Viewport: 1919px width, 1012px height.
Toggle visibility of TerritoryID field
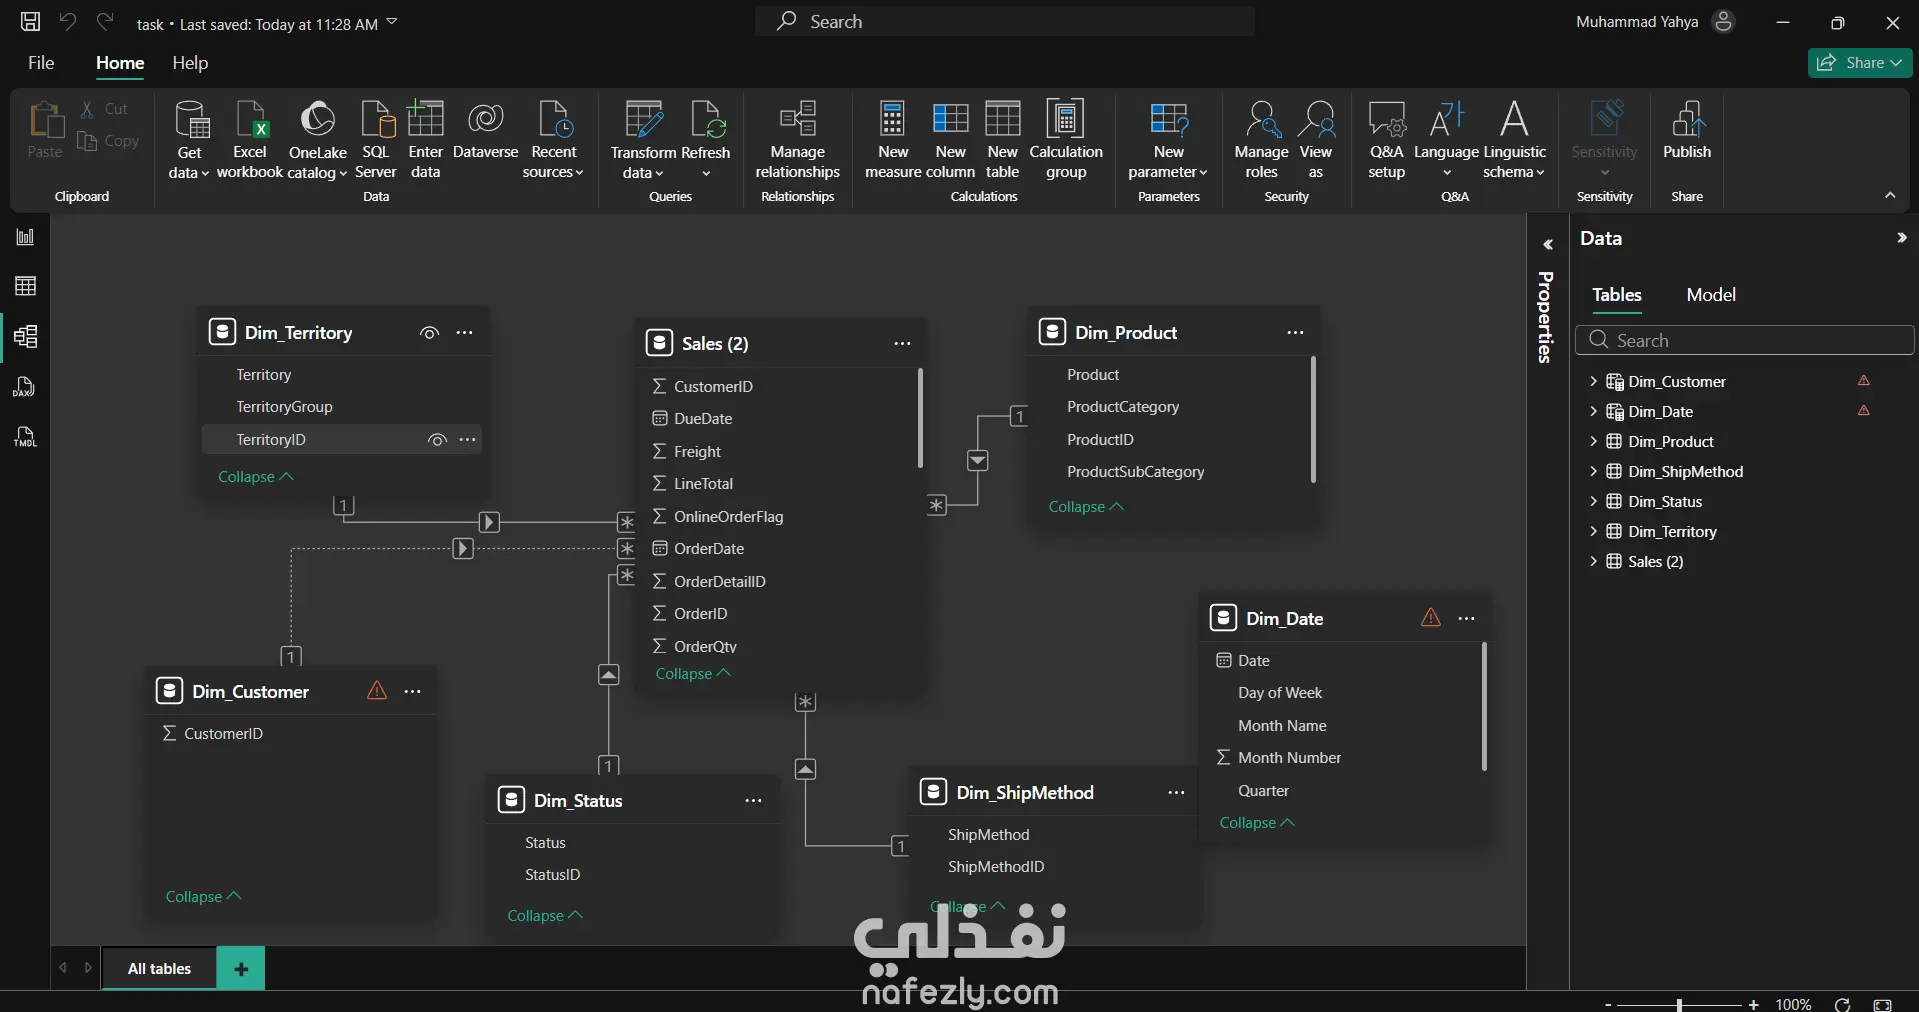pos(437,440)
